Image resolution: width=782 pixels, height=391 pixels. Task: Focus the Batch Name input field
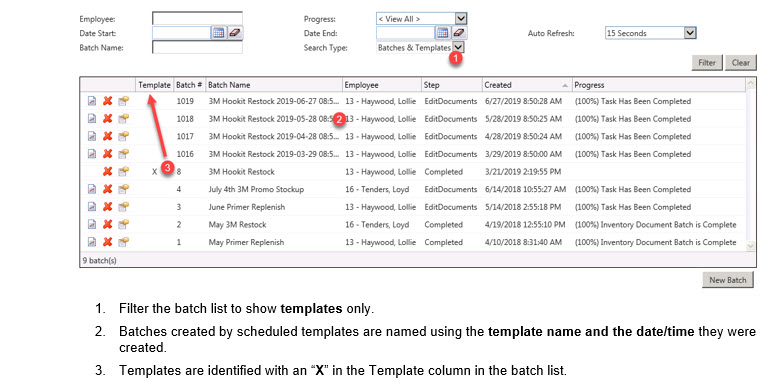click(197, 47)
